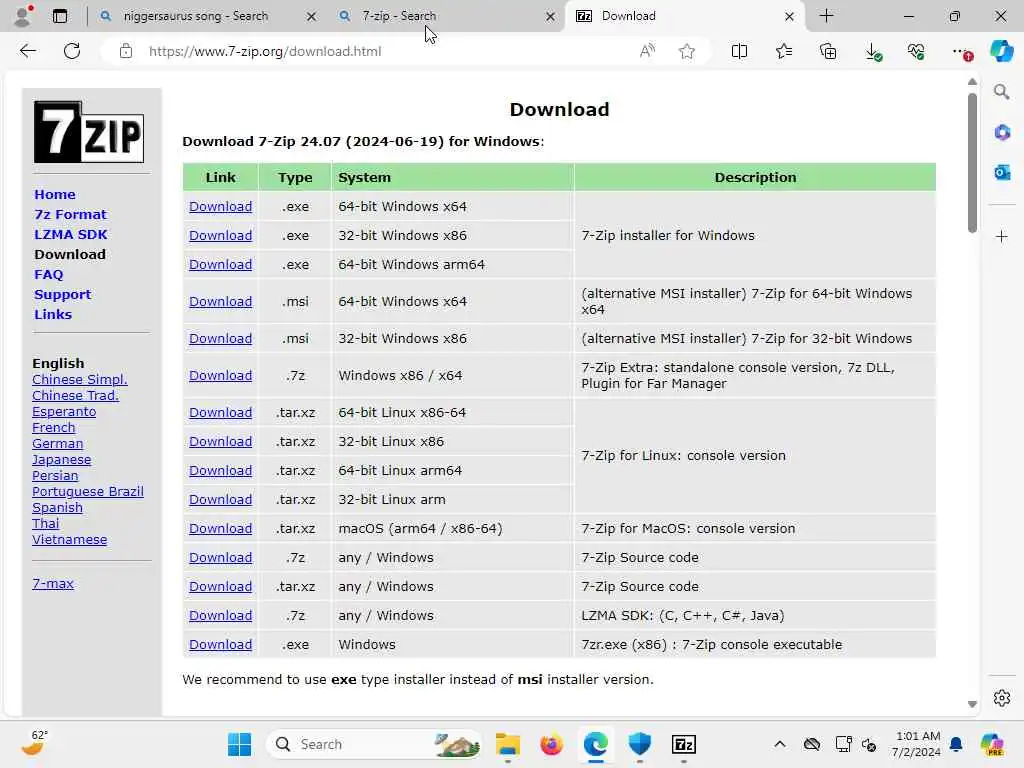Download .exe for 64-bit Windows x64

[x=221, y=206]
